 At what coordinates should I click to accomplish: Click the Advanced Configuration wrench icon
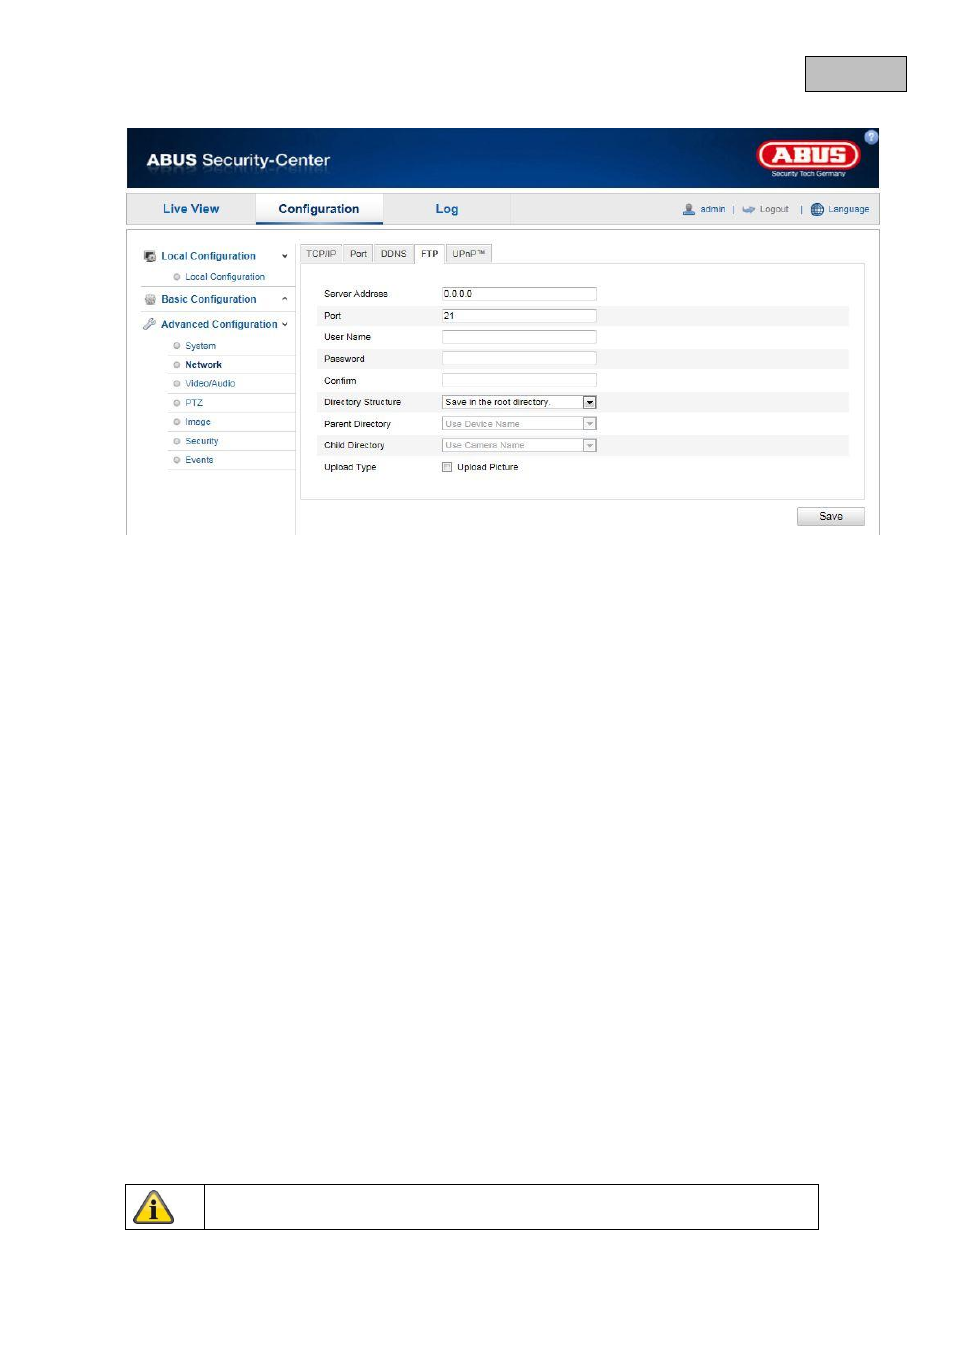point(150,324)
